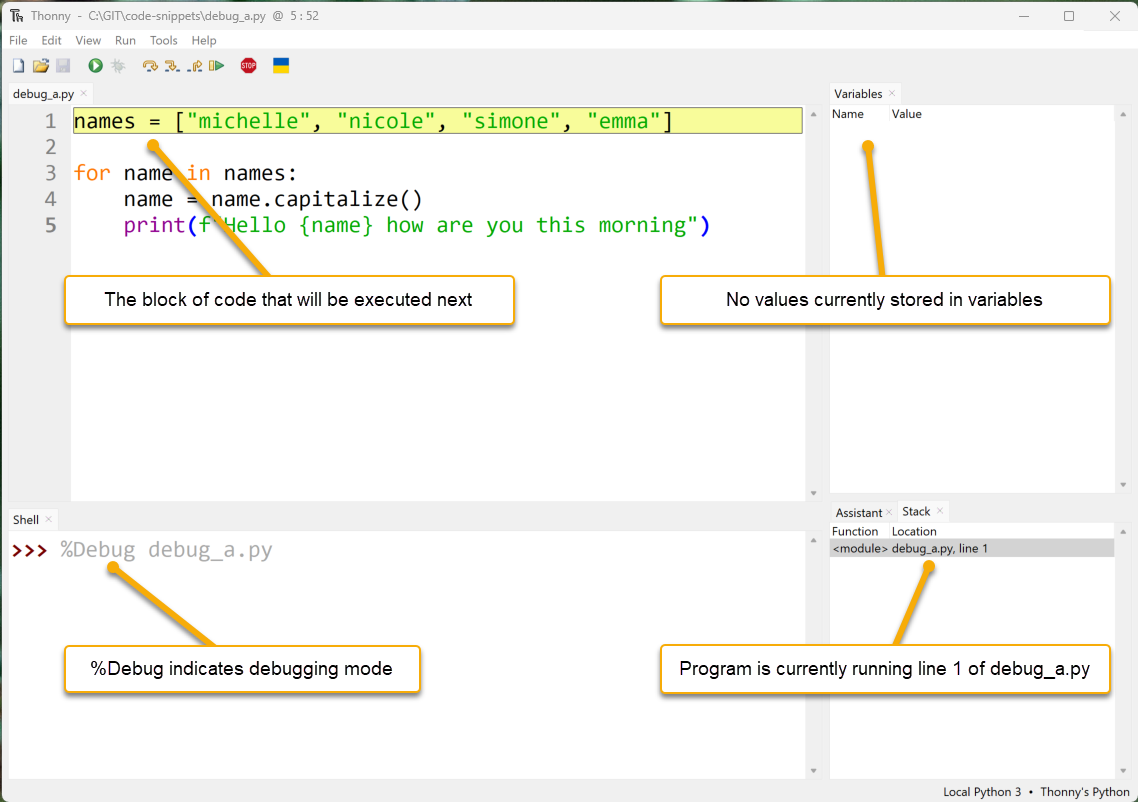Viewport: 1138px width, 802px height.
Task: Click the Step over debugger icon
Action: coord(150,66)
